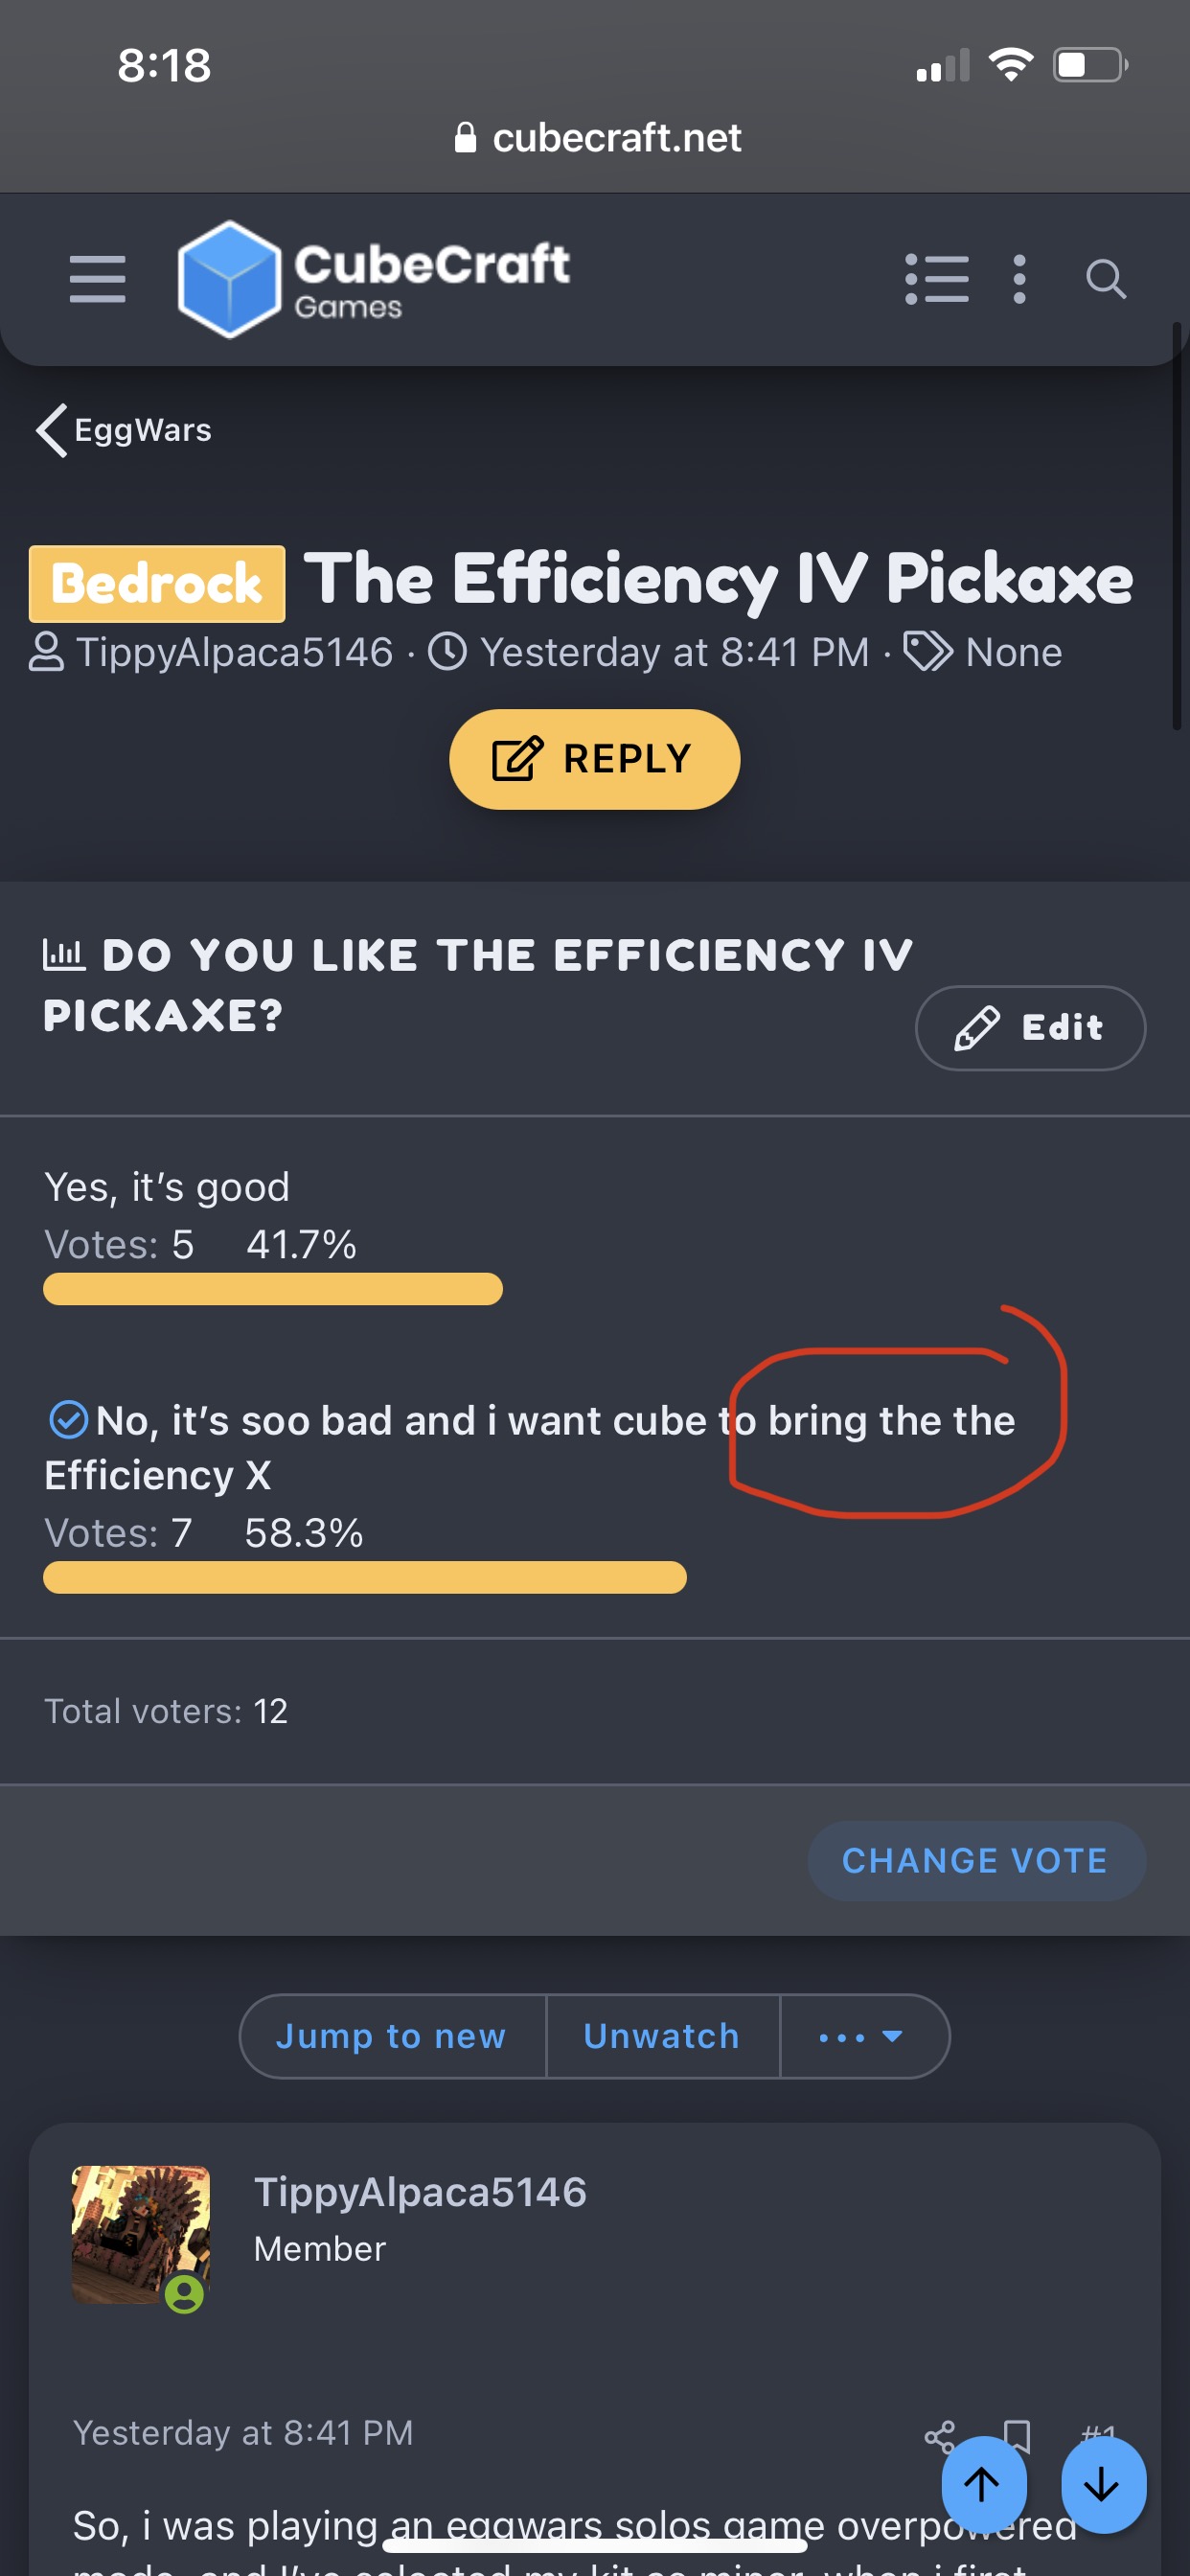Select the checked "No, it's soo bad" poll option
This screenshot has height=2576, width=1190.
530,1447
